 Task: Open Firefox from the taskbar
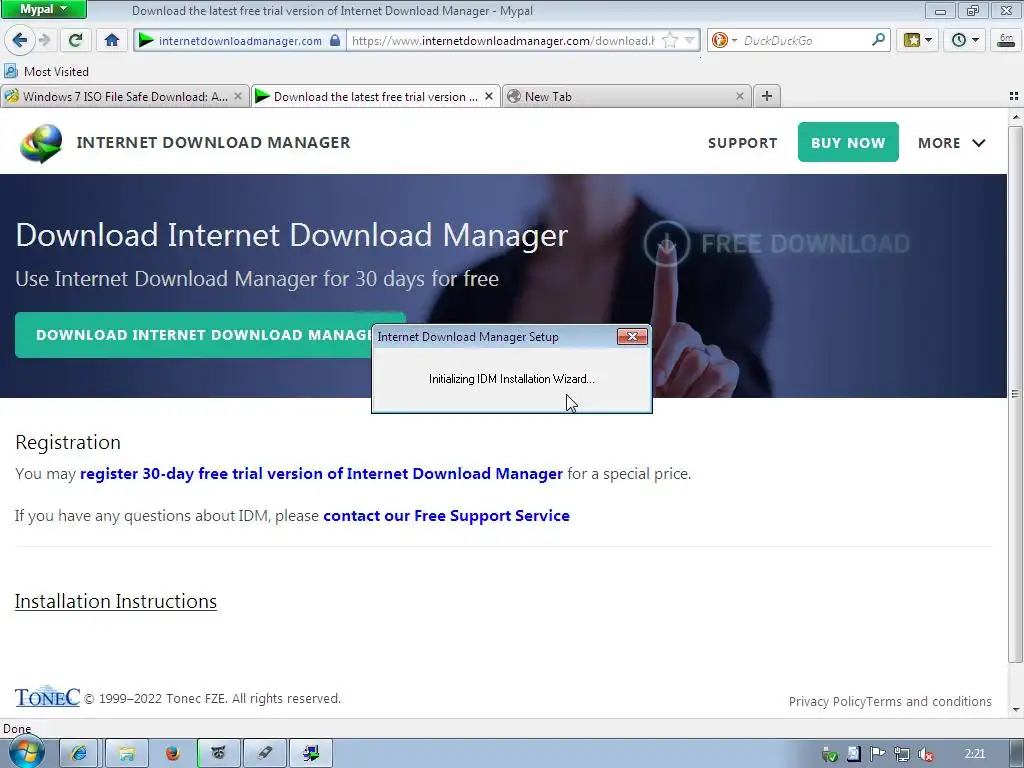[x=172, y=754]
